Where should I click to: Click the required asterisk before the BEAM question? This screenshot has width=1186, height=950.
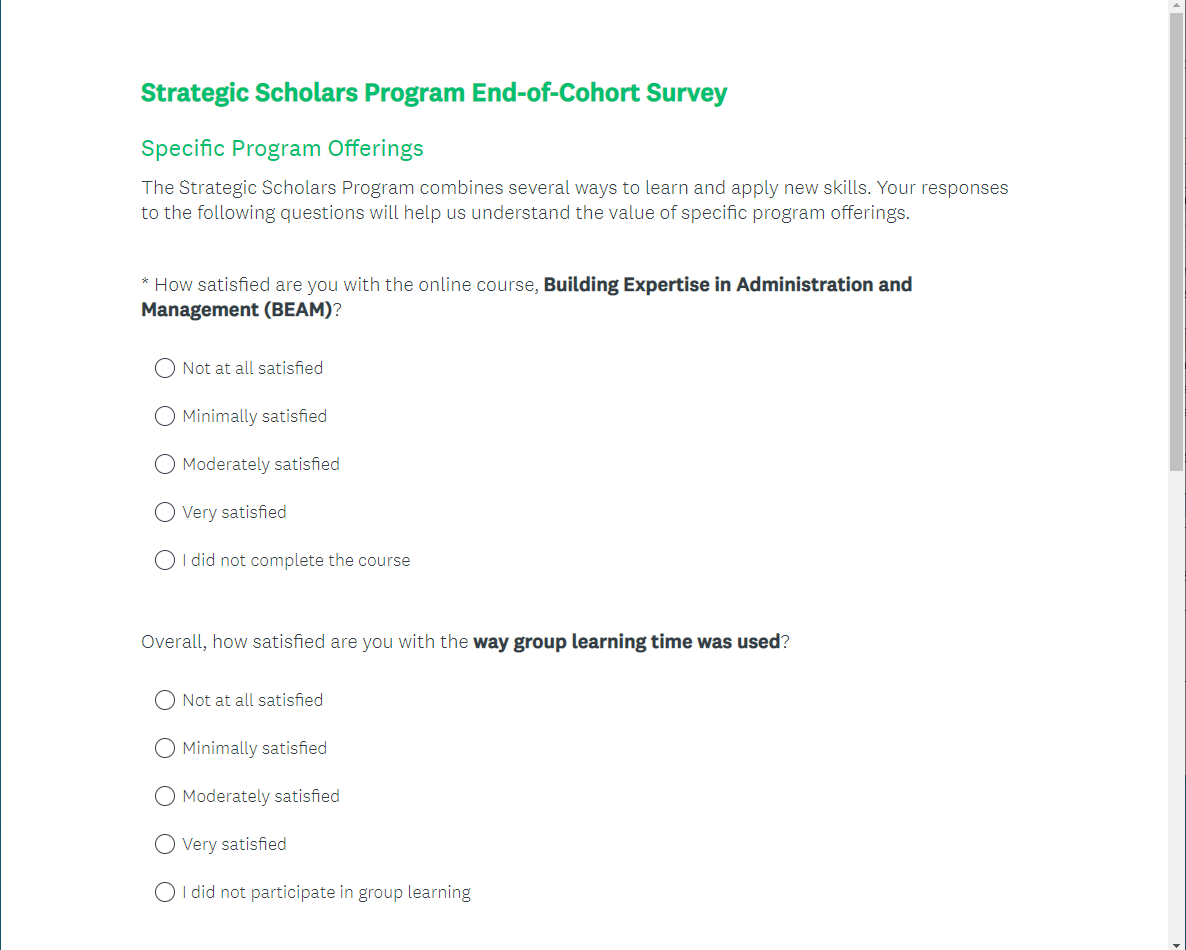coord(145,285)
